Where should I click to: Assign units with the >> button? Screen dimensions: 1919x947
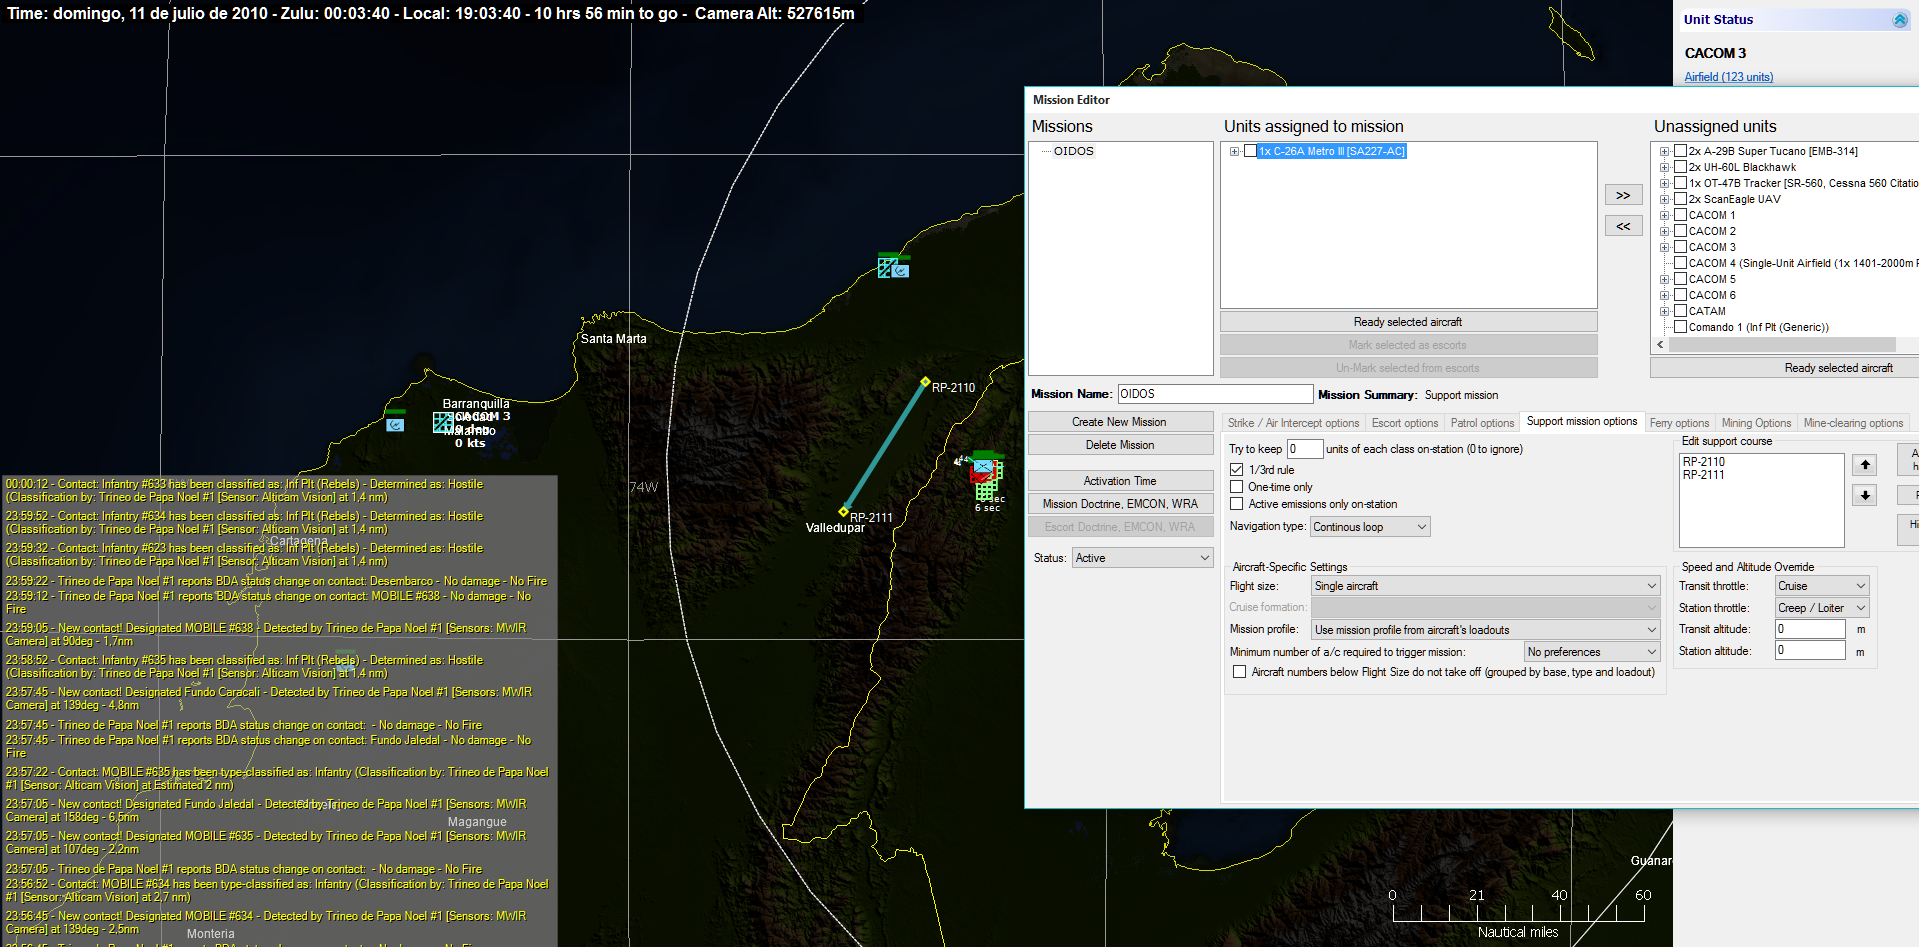(1623, 195)
